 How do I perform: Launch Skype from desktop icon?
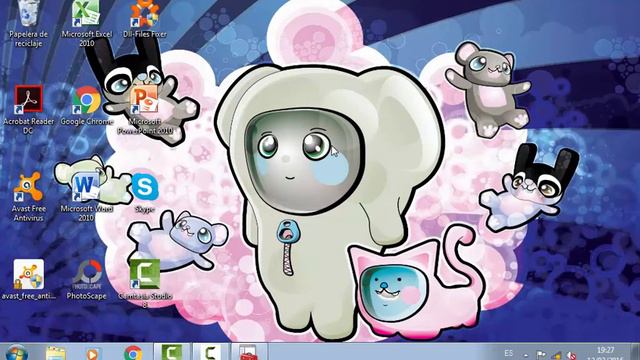tap(145, 193)
